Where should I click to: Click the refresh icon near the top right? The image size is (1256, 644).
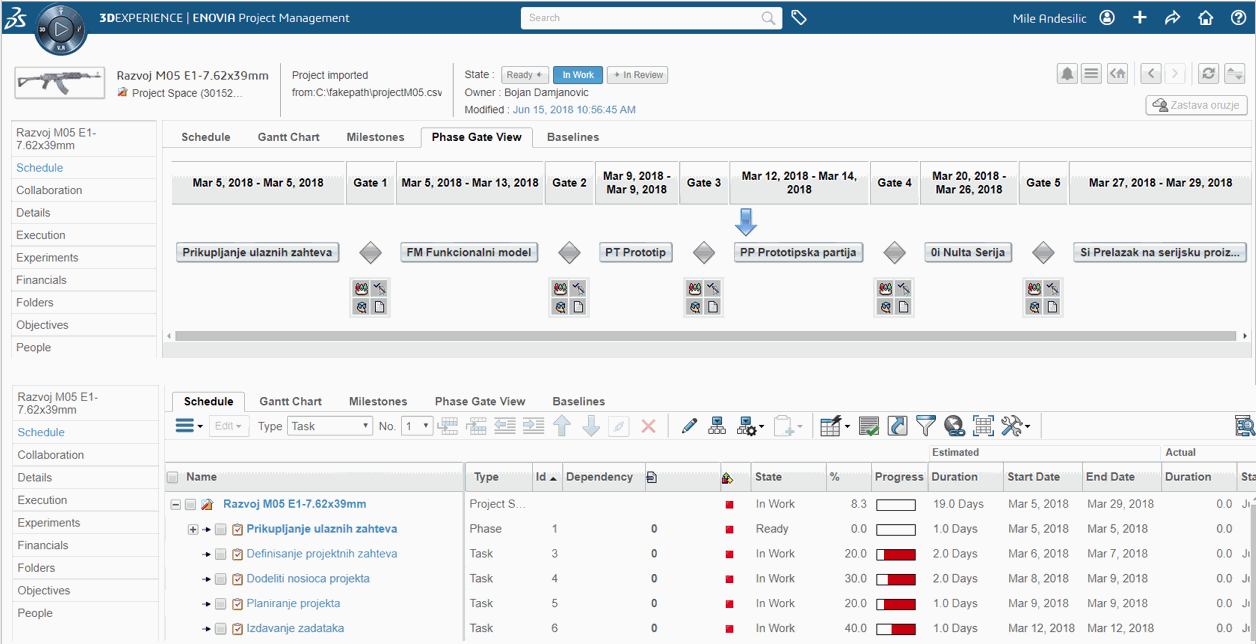1208,72
